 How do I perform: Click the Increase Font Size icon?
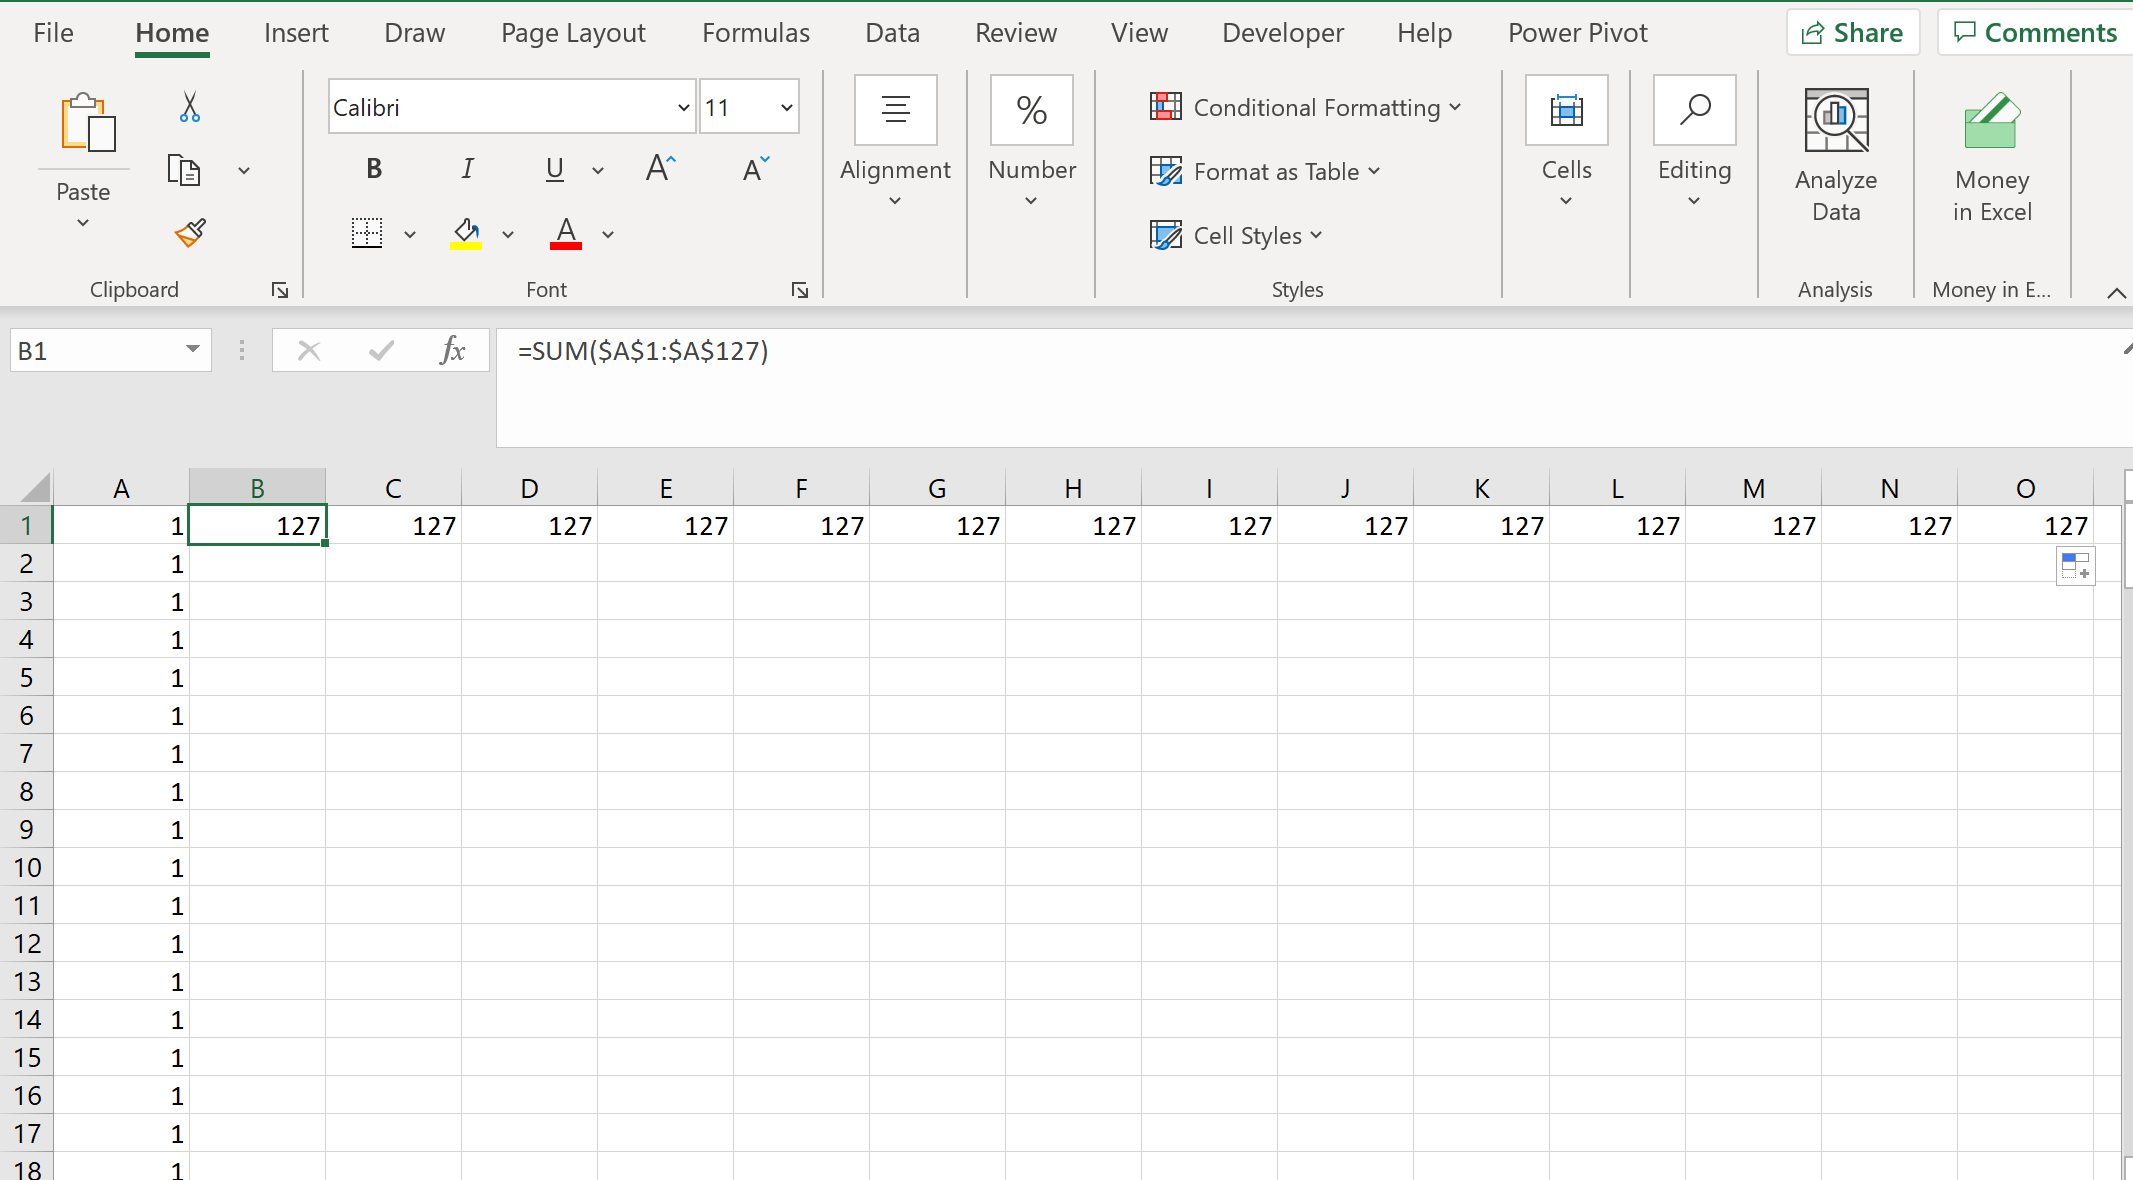coord(660,169)
